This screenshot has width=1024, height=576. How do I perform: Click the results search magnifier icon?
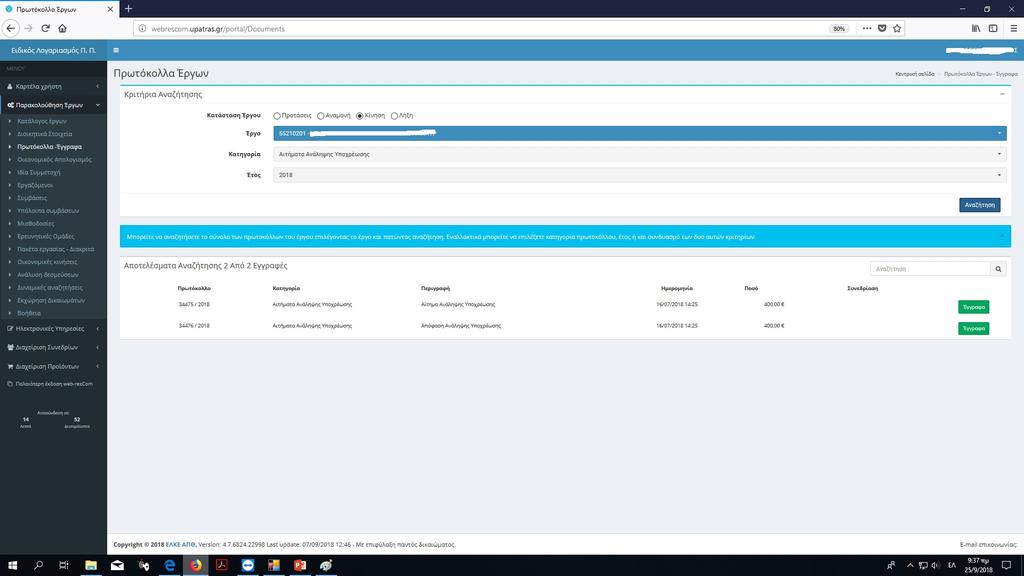[x=998, y=269]
